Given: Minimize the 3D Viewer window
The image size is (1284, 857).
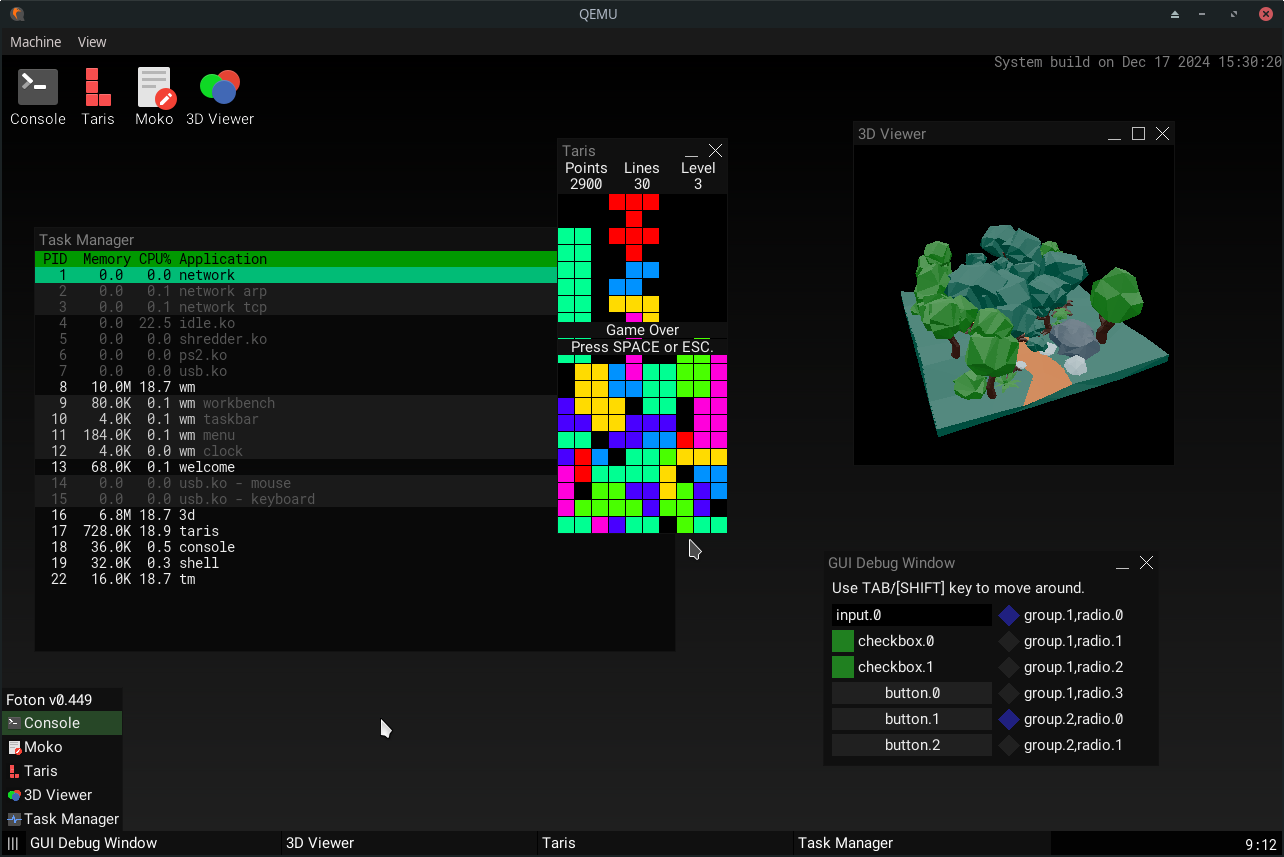Looking at the screenshot, I should pyautogui.click(x=1115, y=134).
